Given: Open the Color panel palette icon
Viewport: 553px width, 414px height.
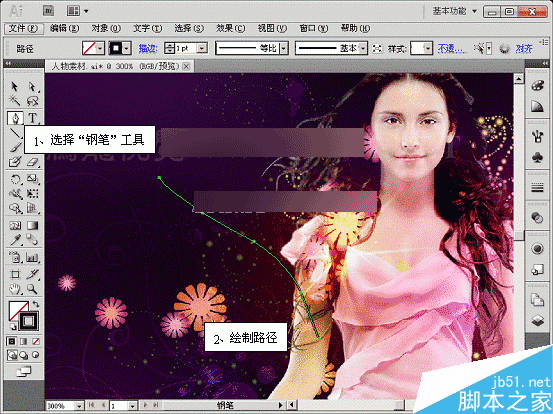Looking at the screenshot, I should point(537,86).
